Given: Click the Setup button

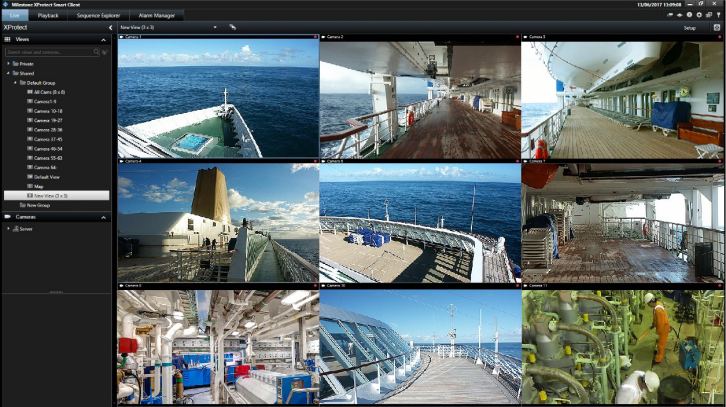Looking at the screenshot, I should coord(689,27).
